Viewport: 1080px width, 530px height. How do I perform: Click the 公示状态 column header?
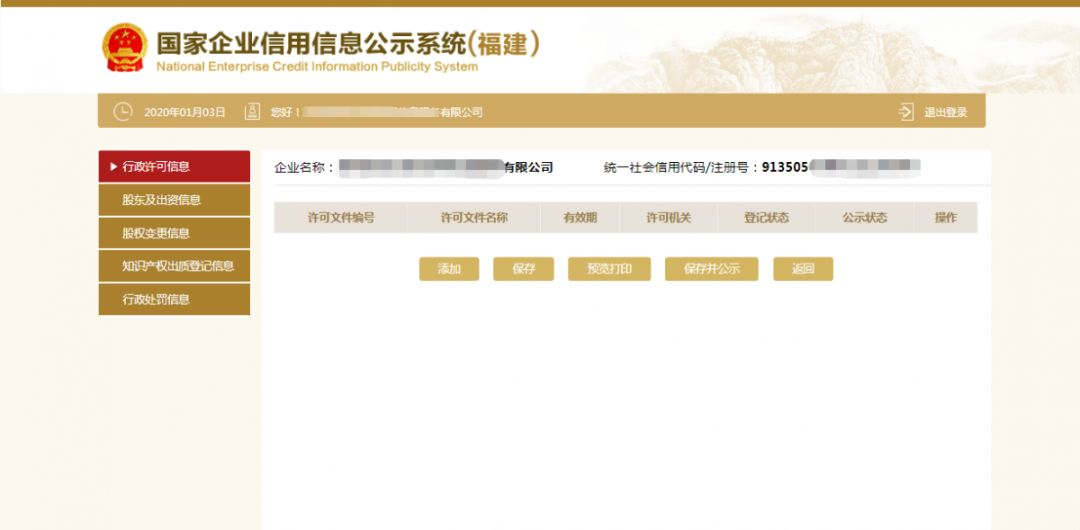coord(864,217)
